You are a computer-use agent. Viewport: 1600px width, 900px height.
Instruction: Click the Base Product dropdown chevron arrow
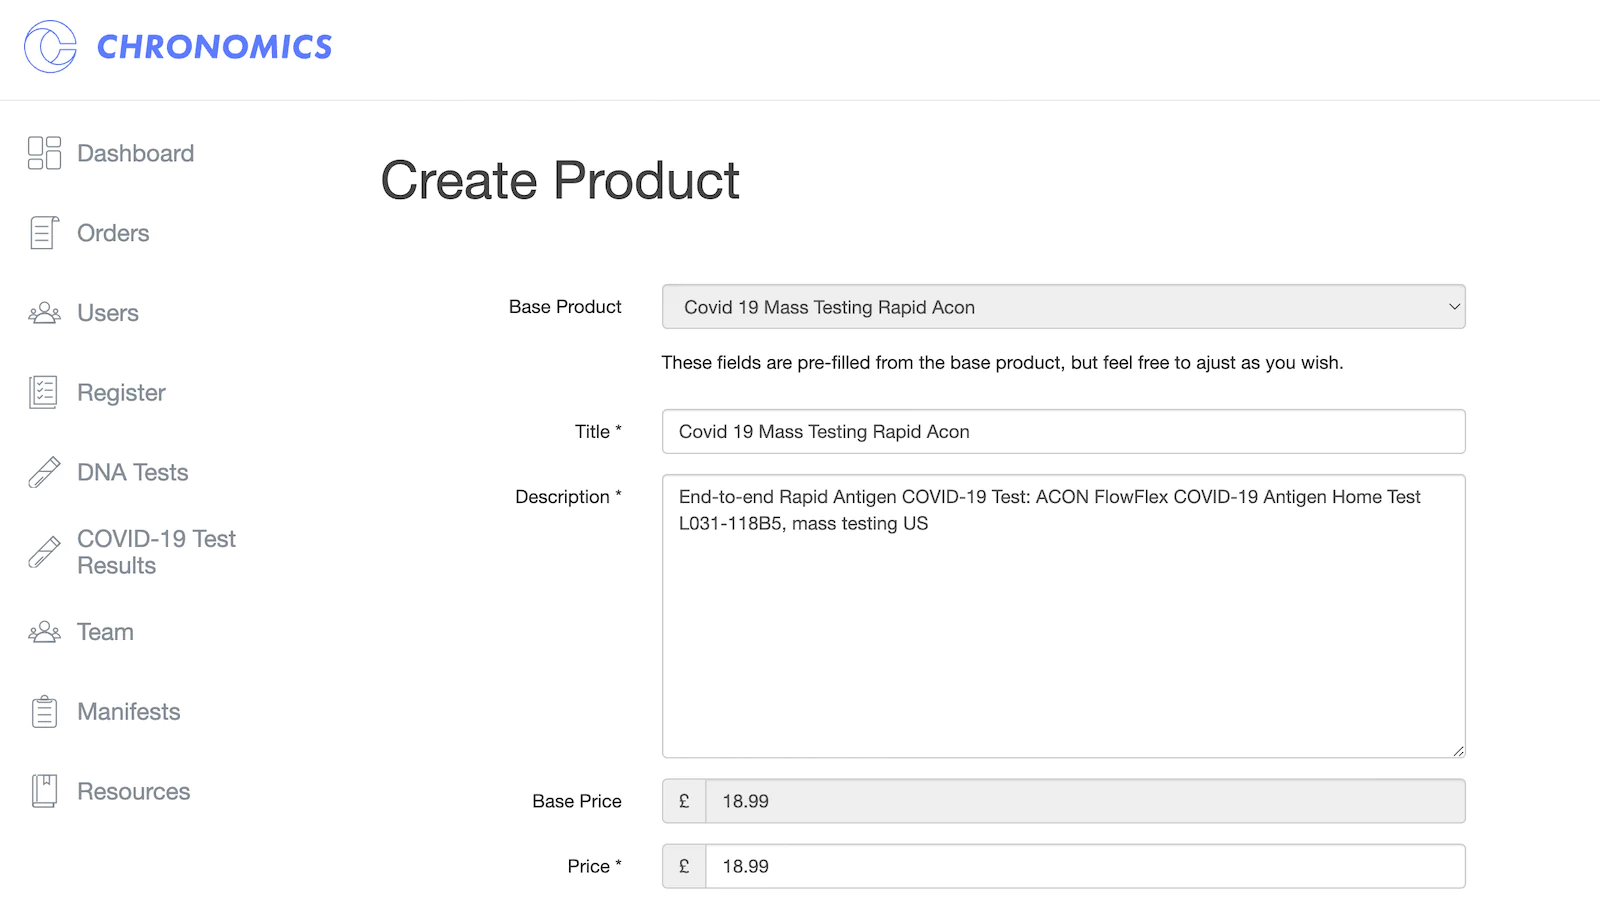click(1454, 307)
